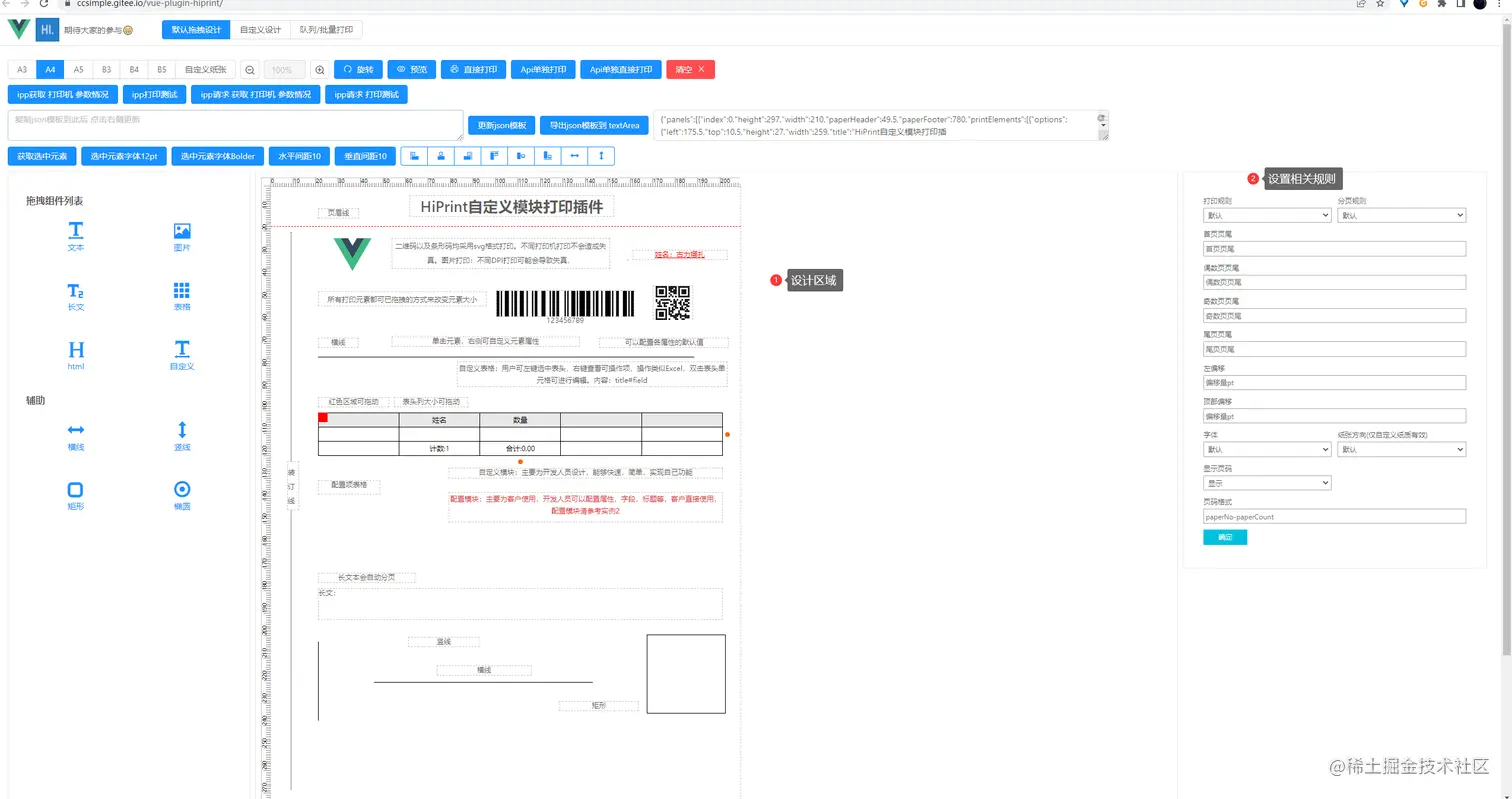The height and width of the screenshot is (799, 1512).
Task: Click the 获取选中元素 button
Action: [x=42, y=156]
